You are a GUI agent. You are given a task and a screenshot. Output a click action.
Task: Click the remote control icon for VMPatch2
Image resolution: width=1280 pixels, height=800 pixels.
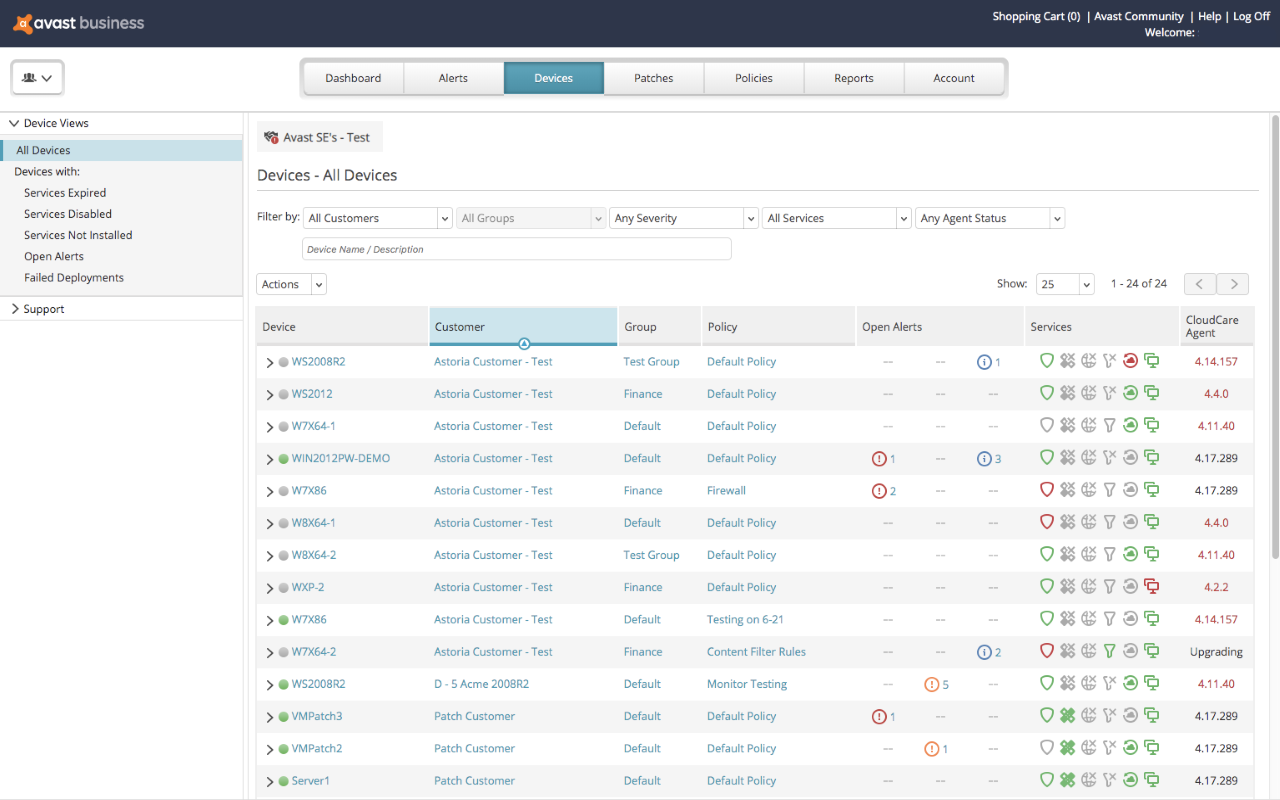(1151, 748)
